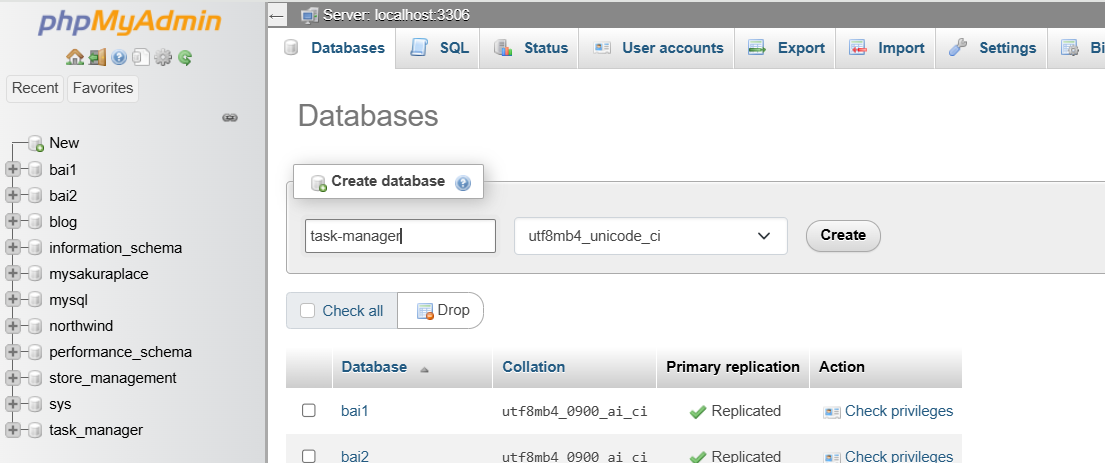
Task: Select New in the navigation tree
Action: pos(64,144)
